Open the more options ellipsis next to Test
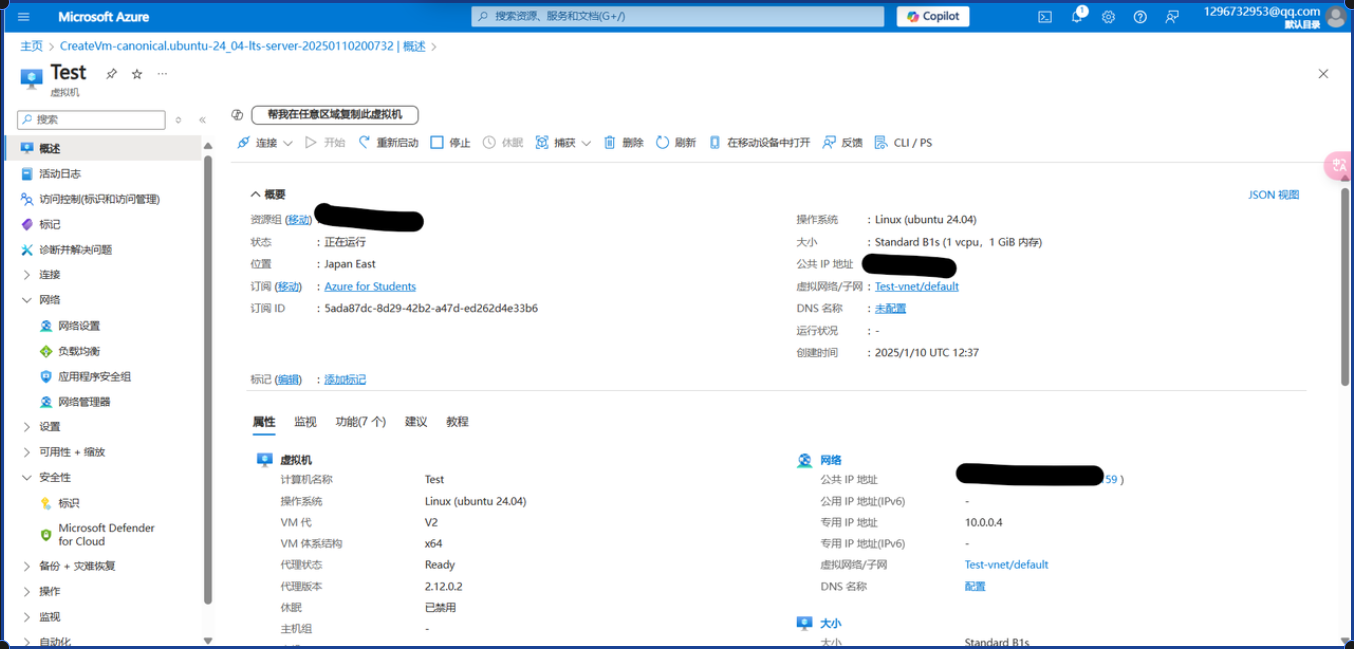The image size is (1354, 649). point(163,74)
